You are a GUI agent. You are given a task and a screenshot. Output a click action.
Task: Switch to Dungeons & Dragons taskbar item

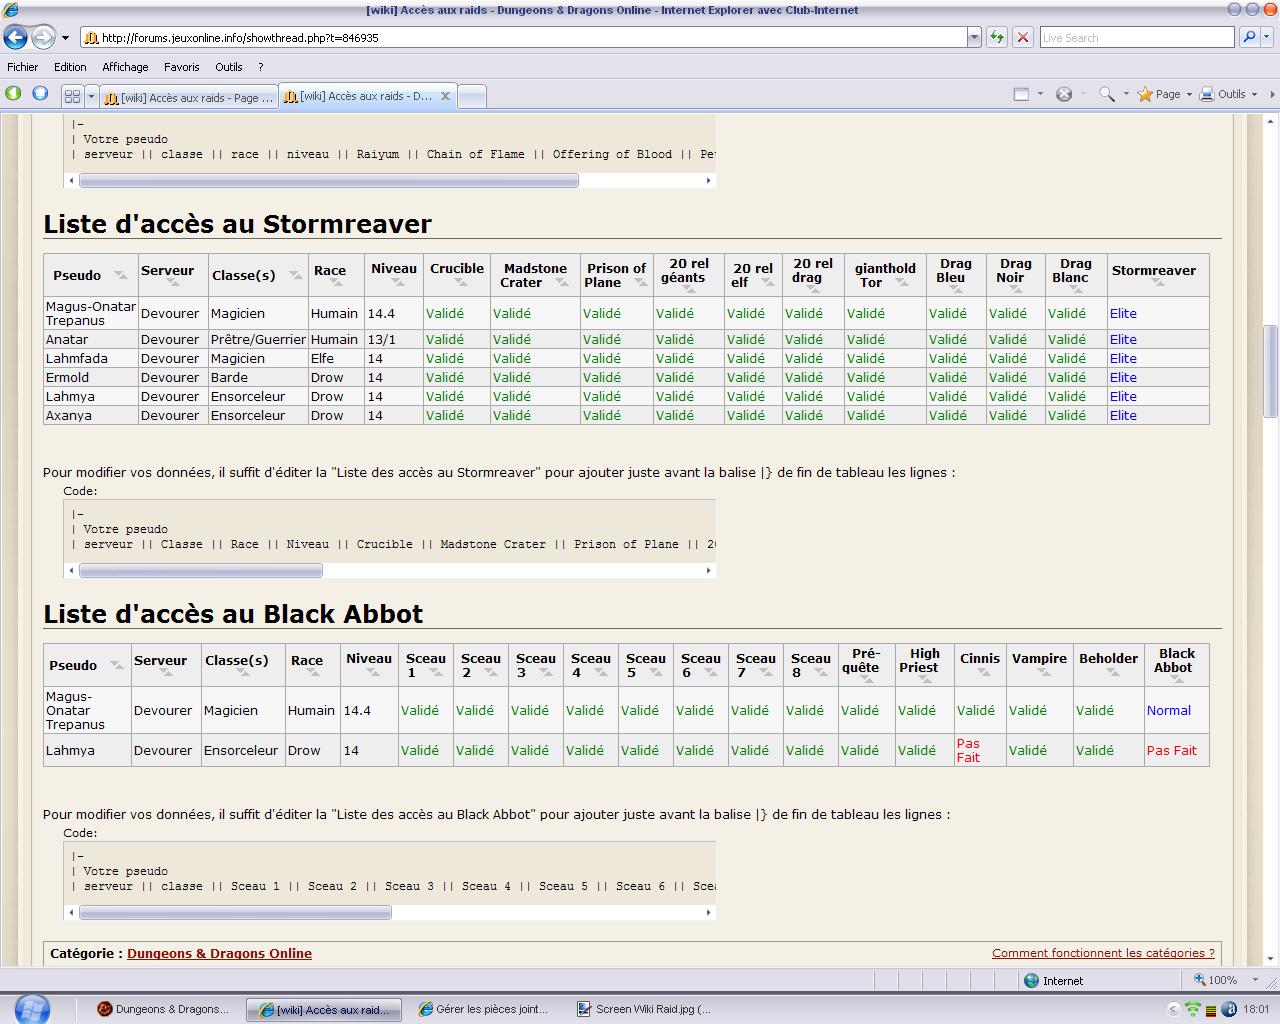pos(165,1009)
